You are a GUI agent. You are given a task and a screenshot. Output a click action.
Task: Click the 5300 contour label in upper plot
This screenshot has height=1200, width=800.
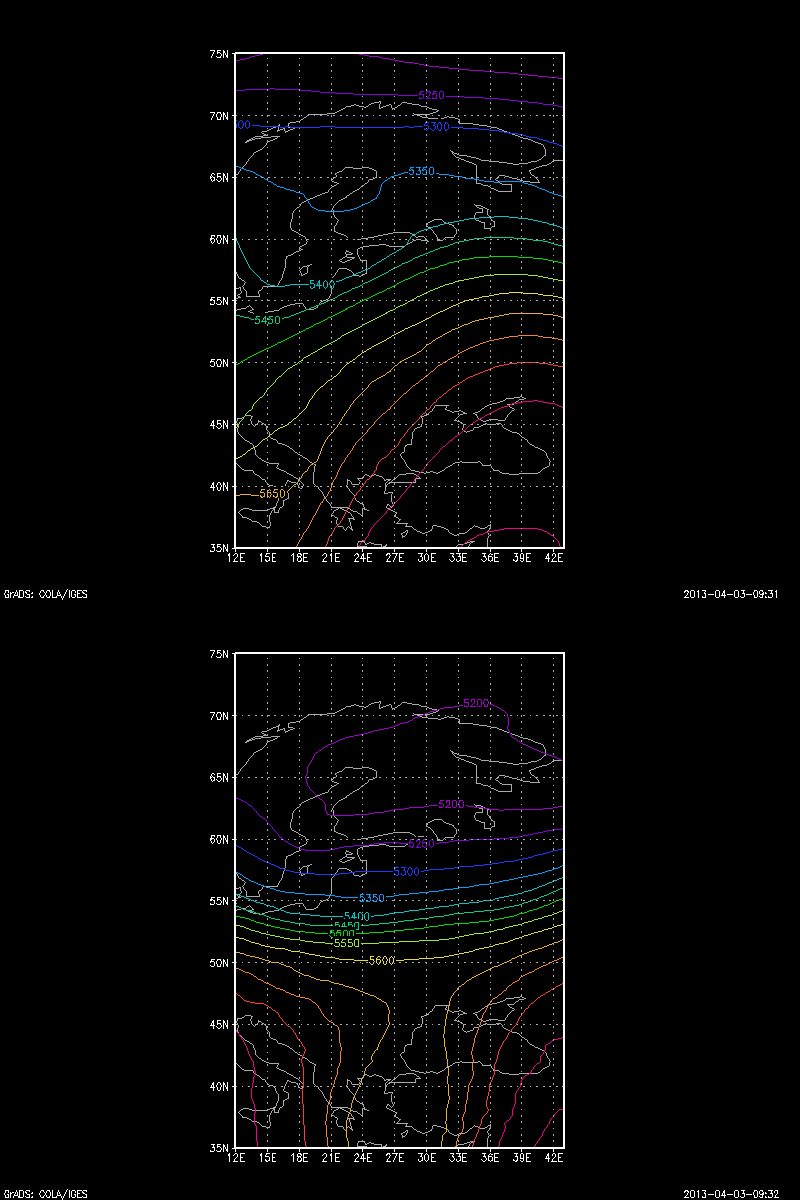tap(437, 127)
